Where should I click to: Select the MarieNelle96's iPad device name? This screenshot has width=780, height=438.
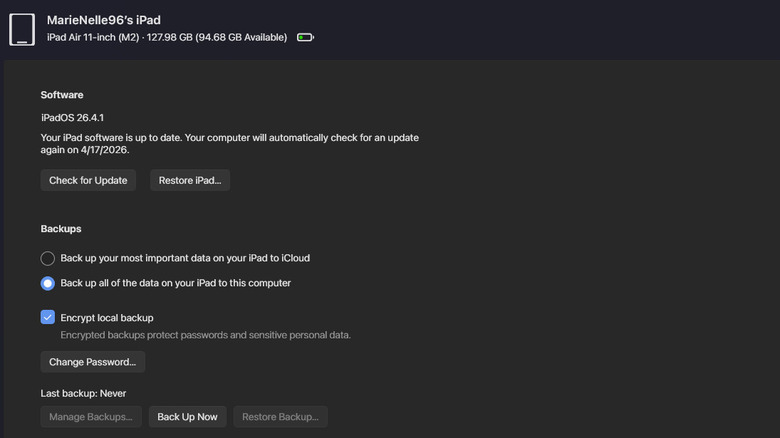(x=103, y=20)
